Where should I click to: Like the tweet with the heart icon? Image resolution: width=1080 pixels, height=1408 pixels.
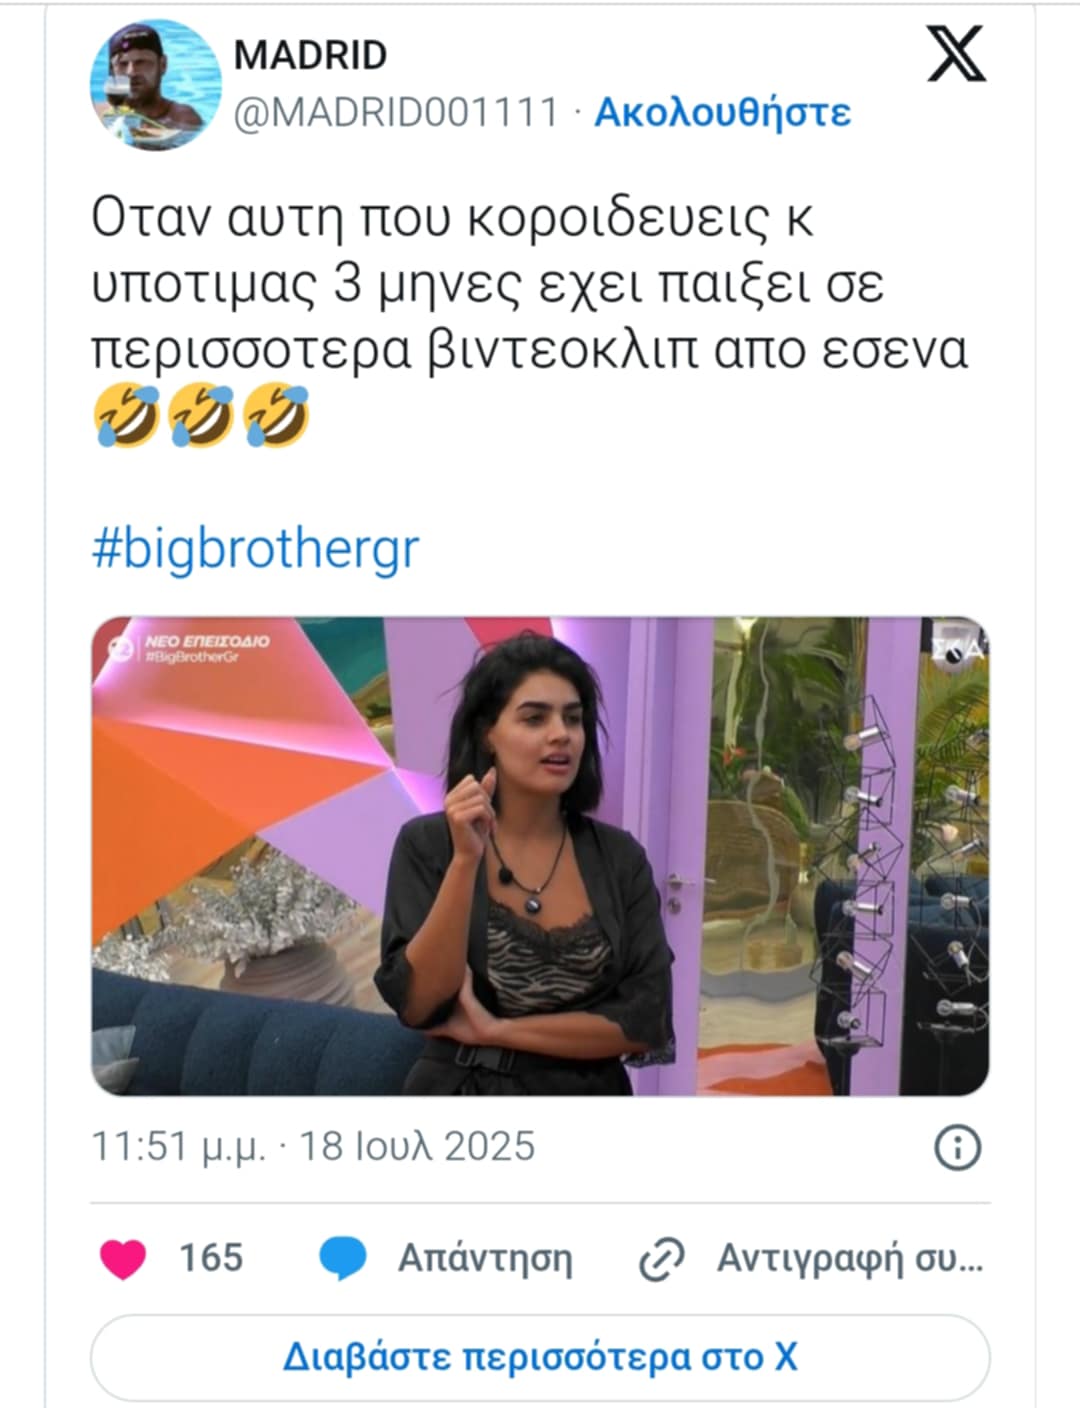(x=123, y=1258)
